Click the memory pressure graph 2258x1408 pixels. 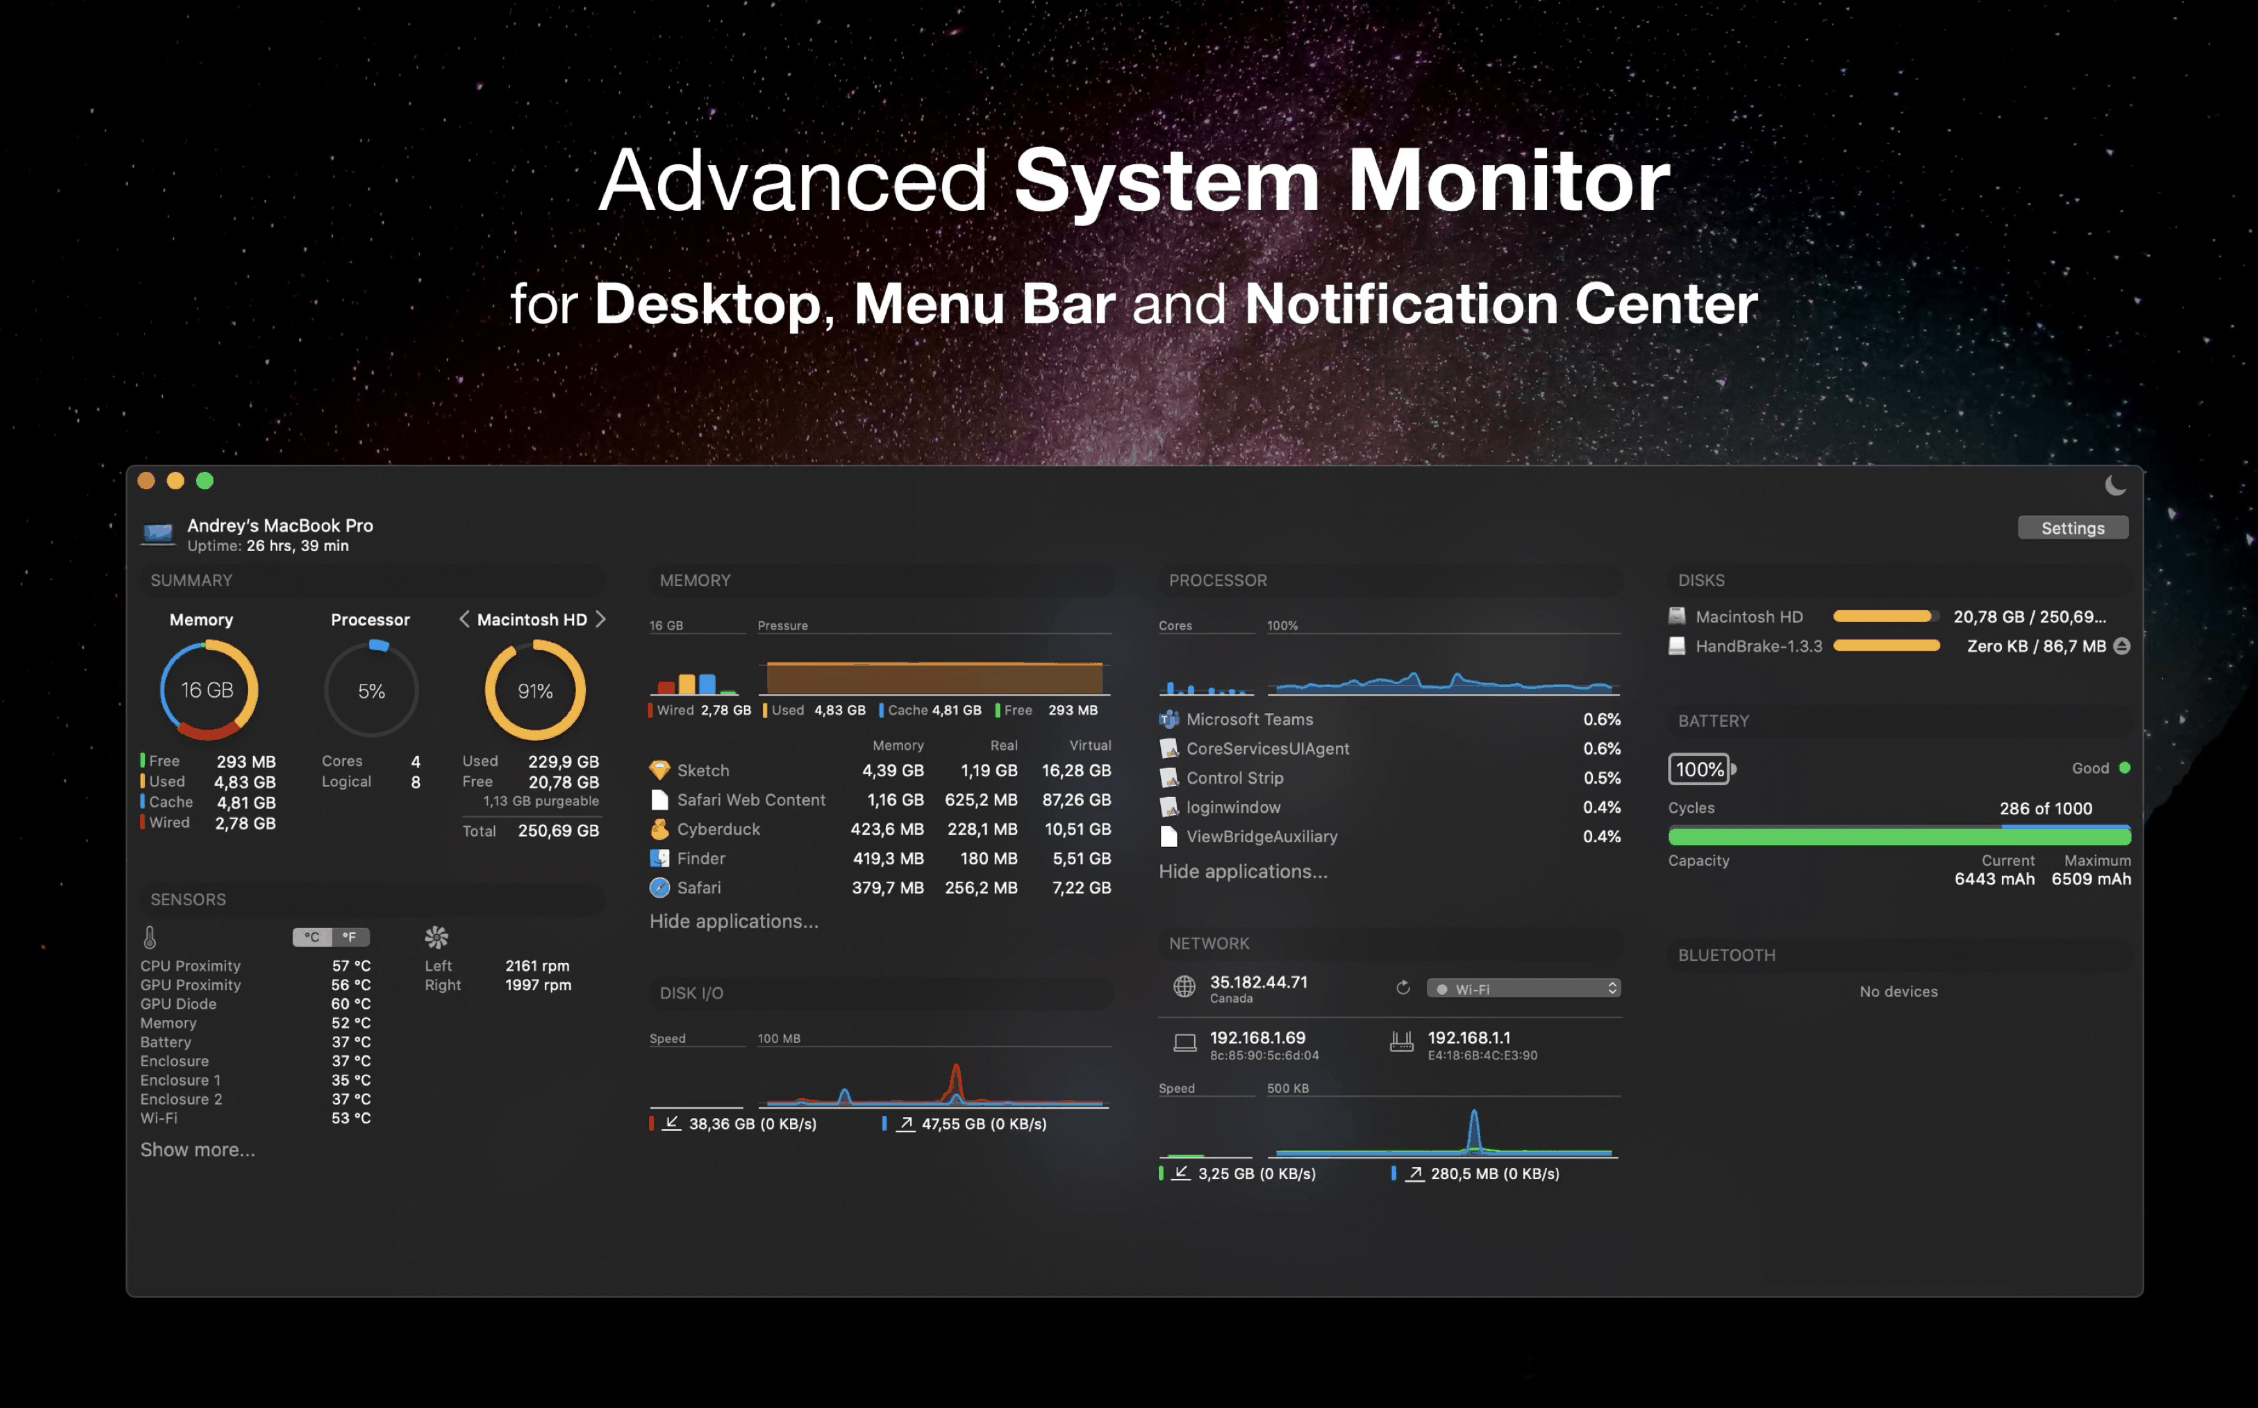point(934,677)
